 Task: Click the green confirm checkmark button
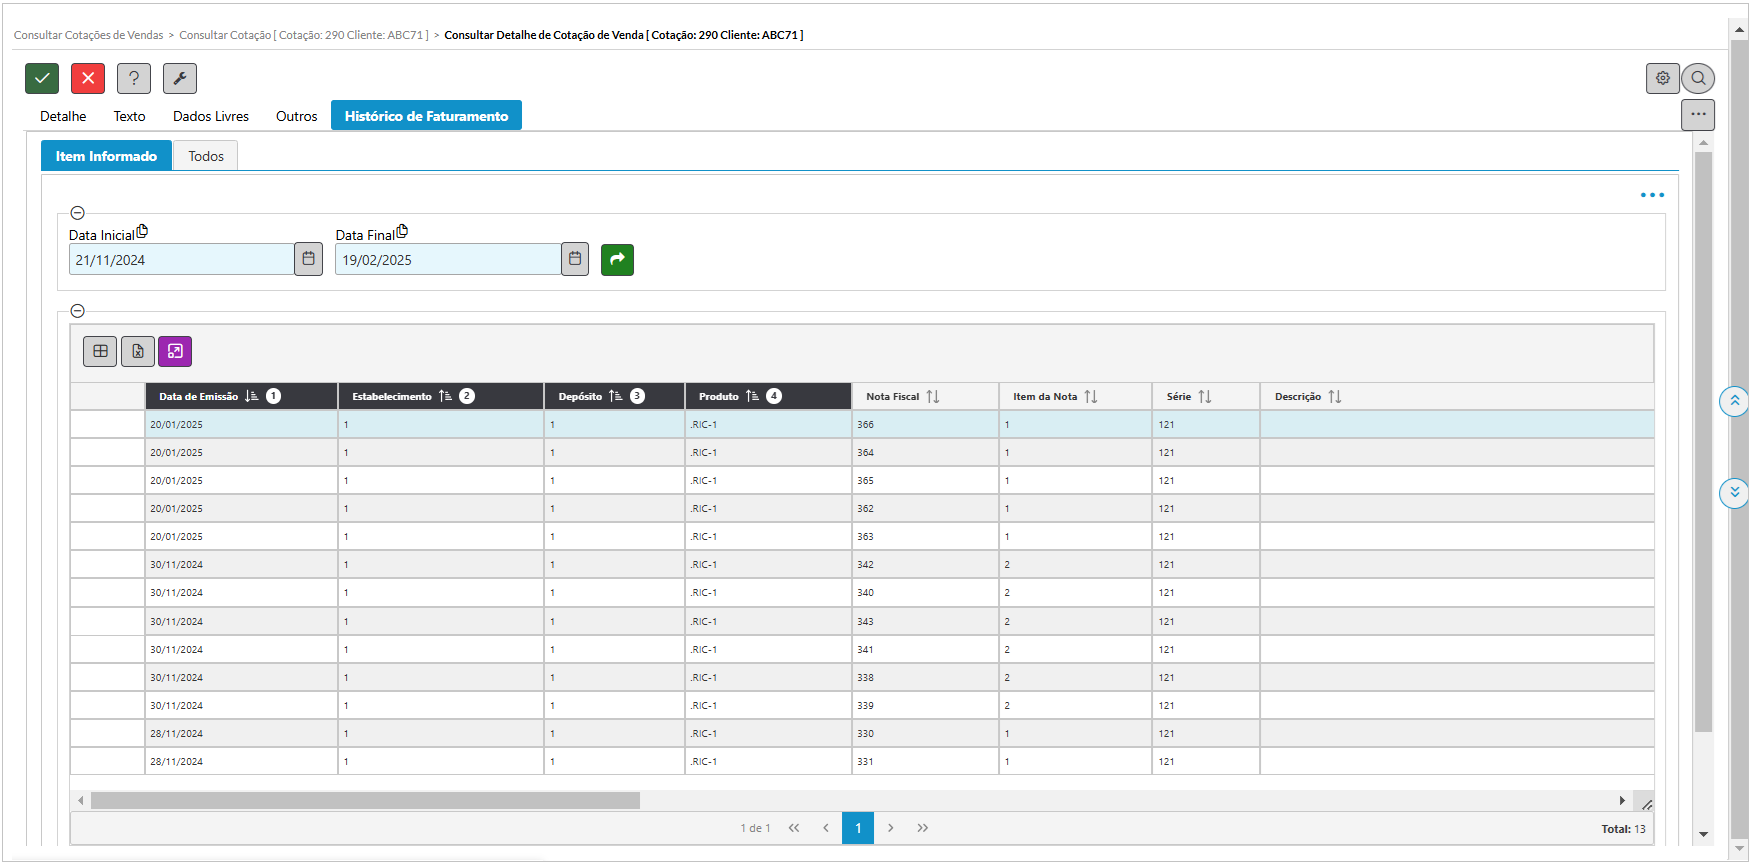click(x=42, y=78)
